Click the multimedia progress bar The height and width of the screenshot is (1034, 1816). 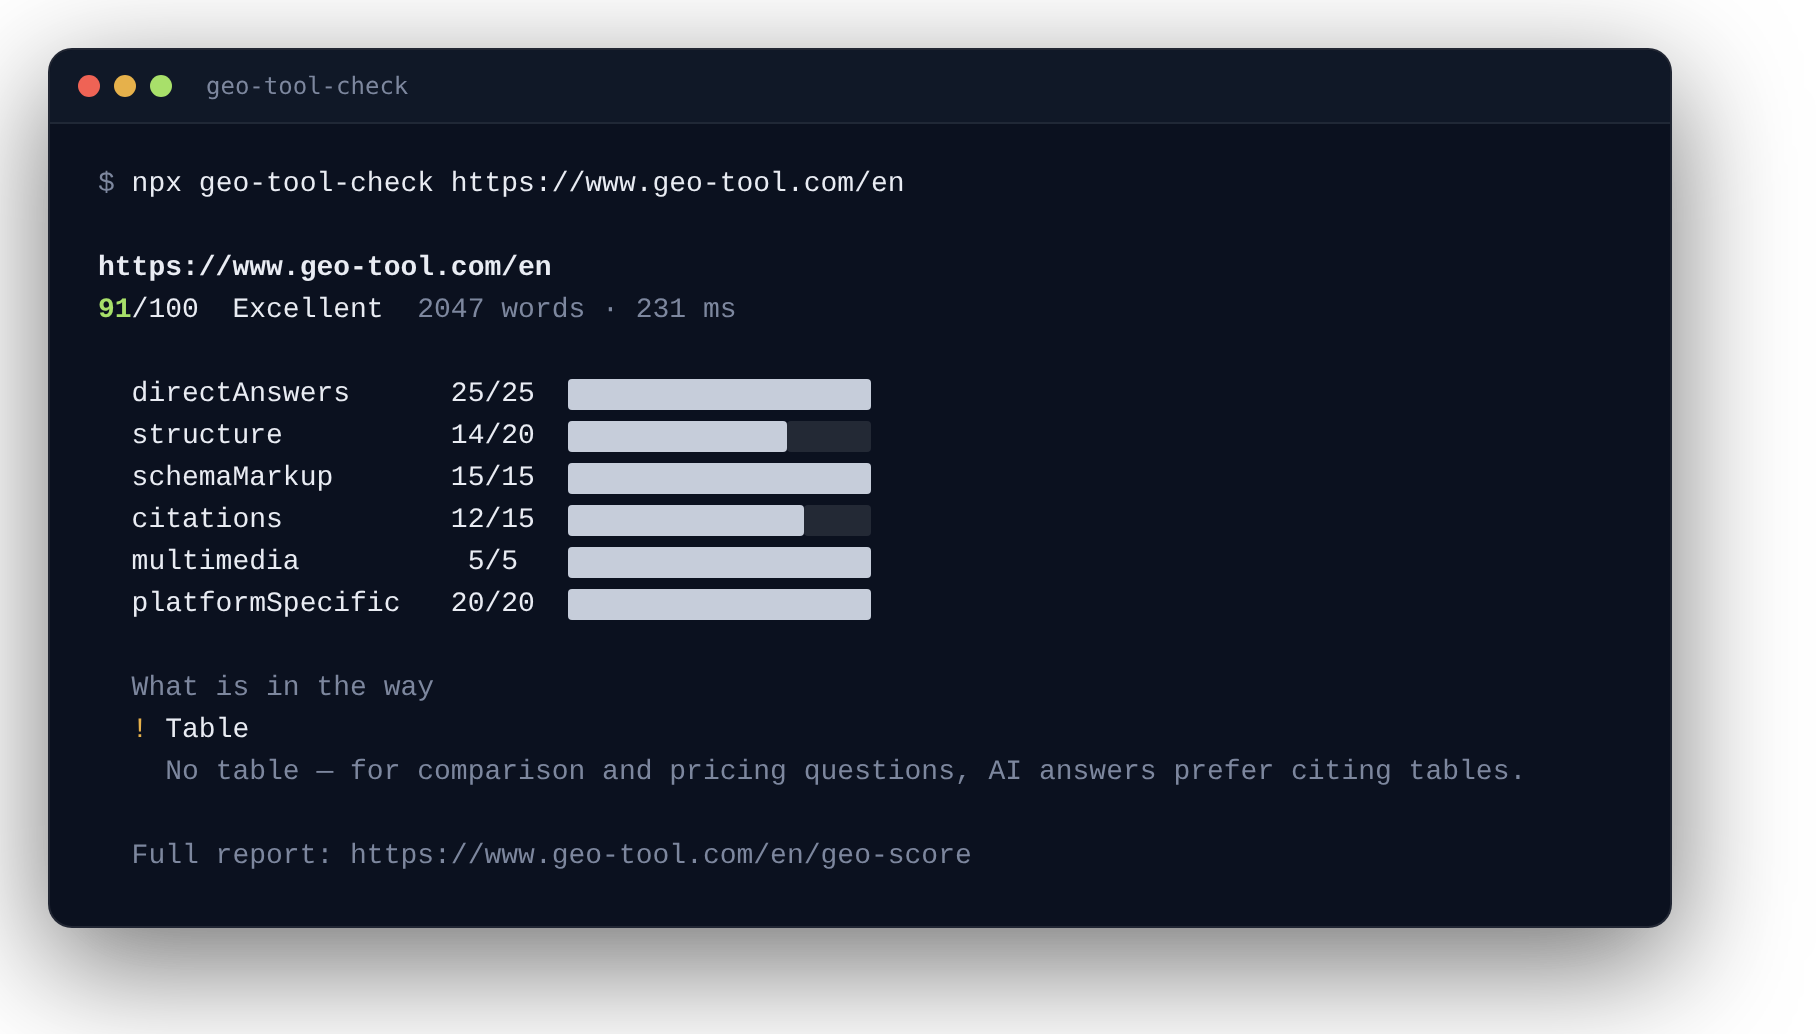(719, 562)
